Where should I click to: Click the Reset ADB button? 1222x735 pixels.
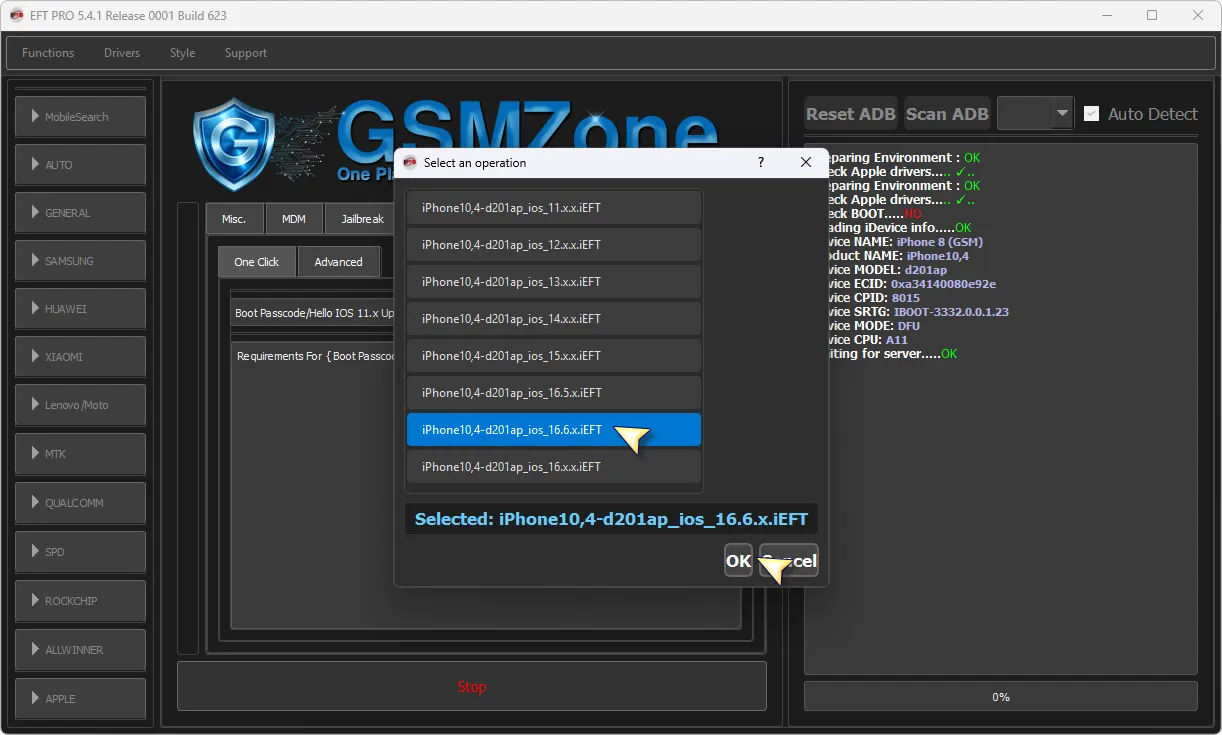pos(851,114)
